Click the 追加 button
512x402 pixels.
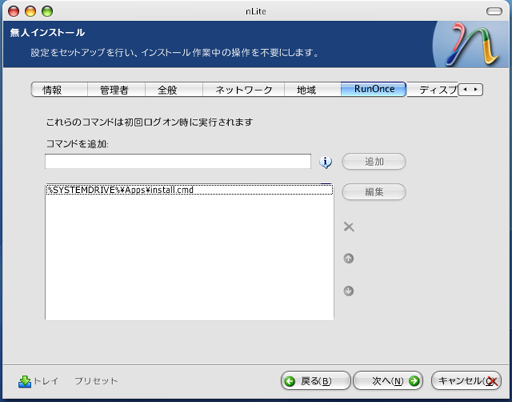(x=374, y=162)
